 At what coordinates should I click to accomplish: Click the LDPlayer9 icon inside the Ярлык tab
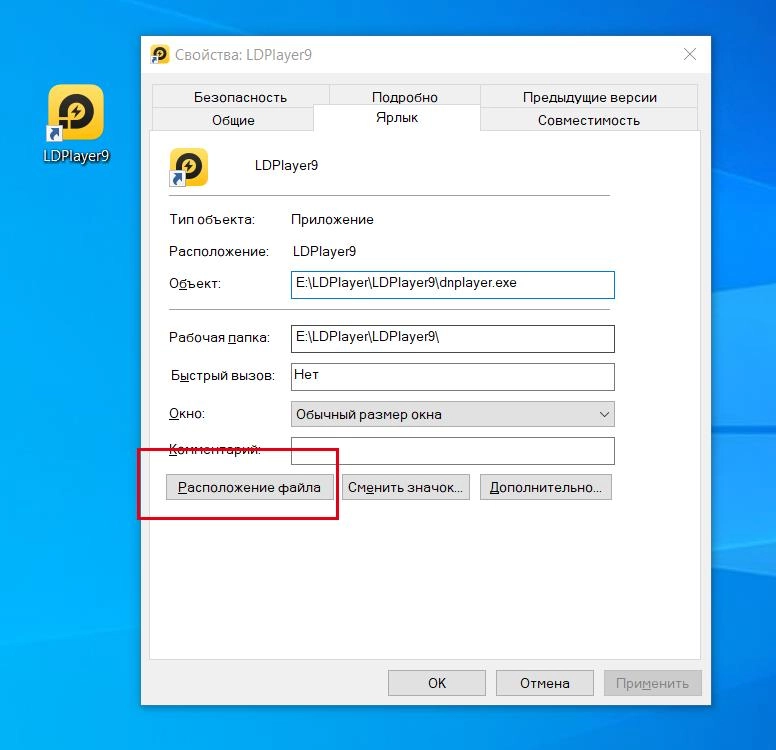coord(189,167)
